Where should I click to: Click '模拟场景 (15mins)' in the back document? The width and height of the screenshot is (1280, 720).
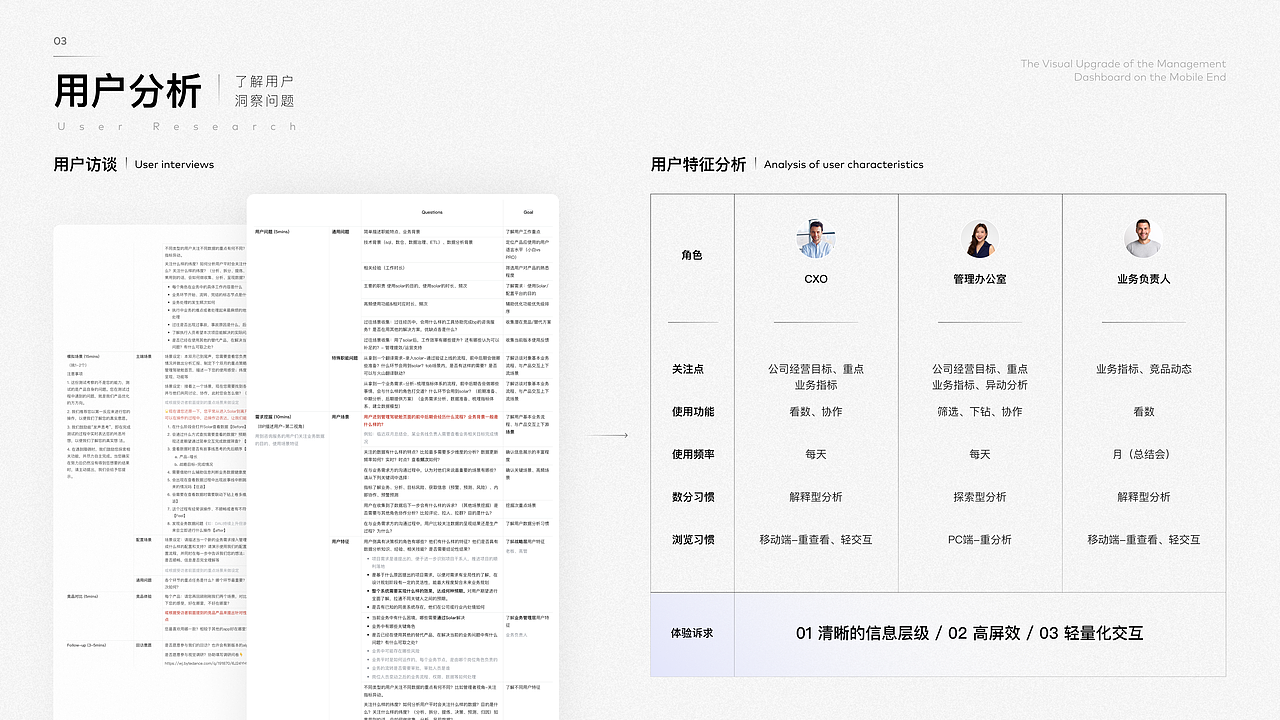83,356
